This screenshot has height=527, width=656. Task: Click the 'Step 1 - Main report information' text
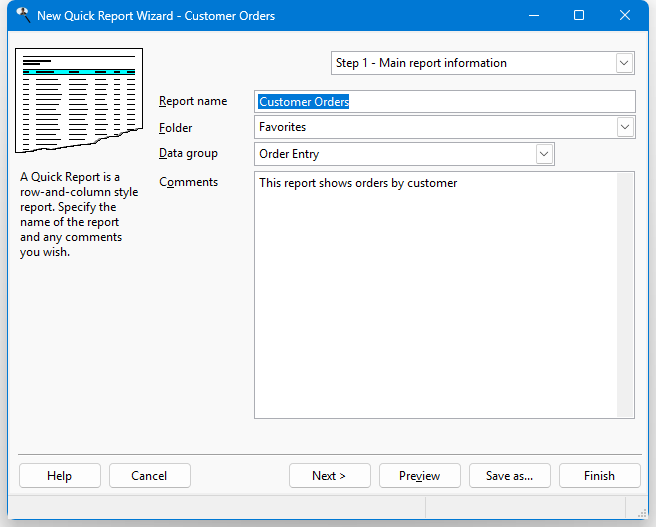click(x=421, y=63)
